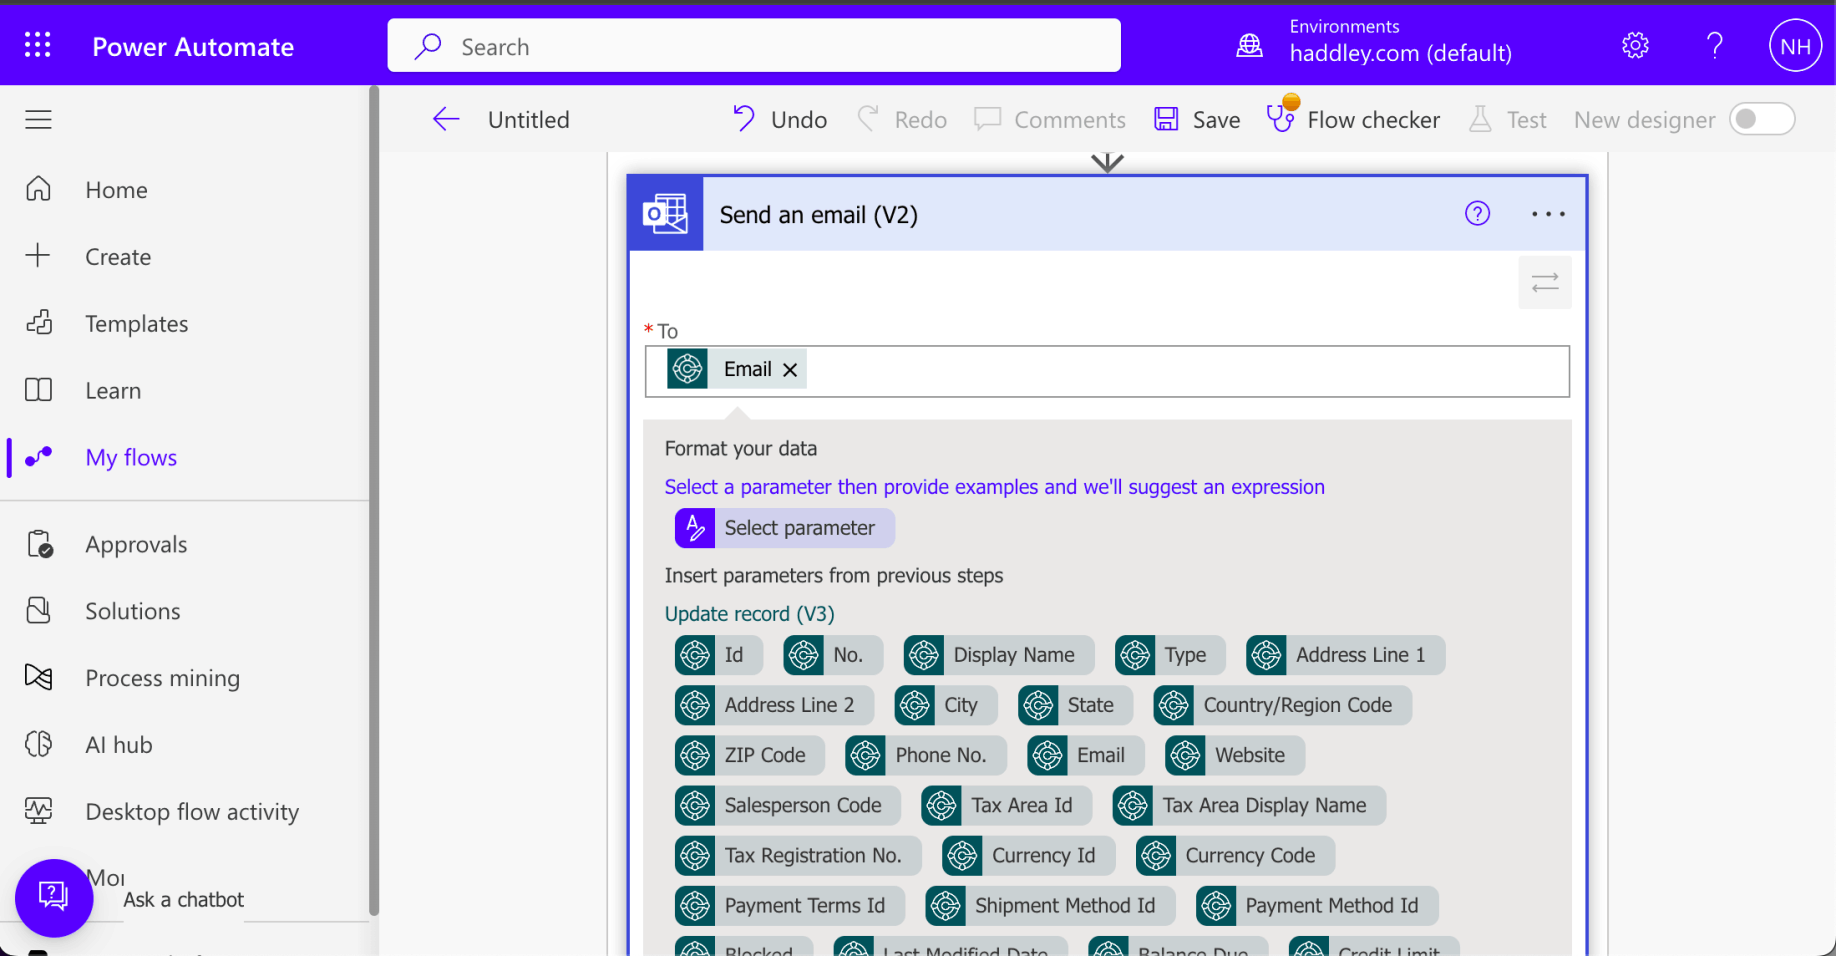Insert the Type parameter
This screenshot has height=956, width=1836.
[1170, 655]
